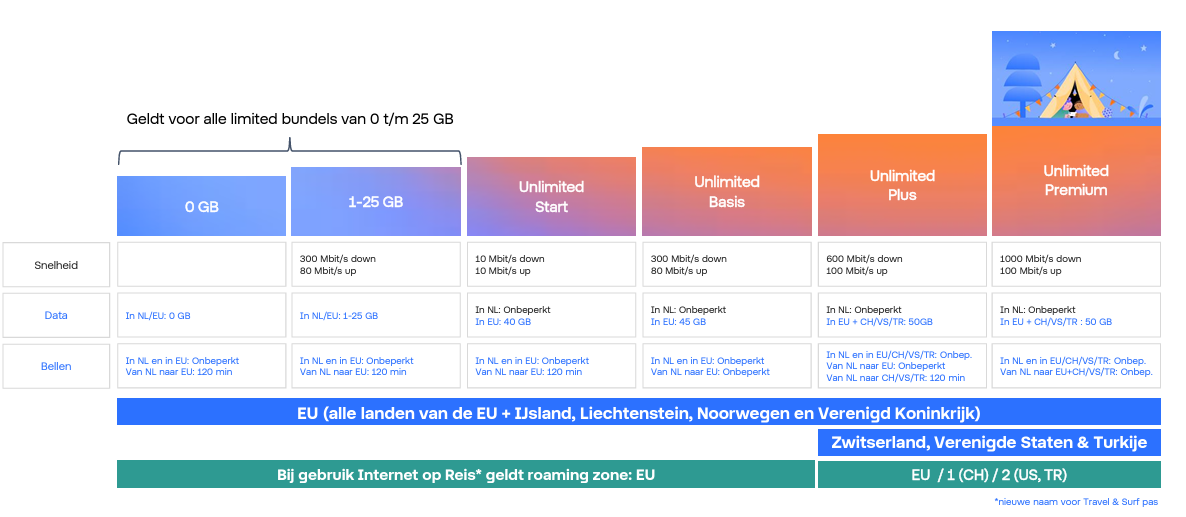Select the 0 GB bundle header
Screen dimensions: 1186x517
coord(201,206)
